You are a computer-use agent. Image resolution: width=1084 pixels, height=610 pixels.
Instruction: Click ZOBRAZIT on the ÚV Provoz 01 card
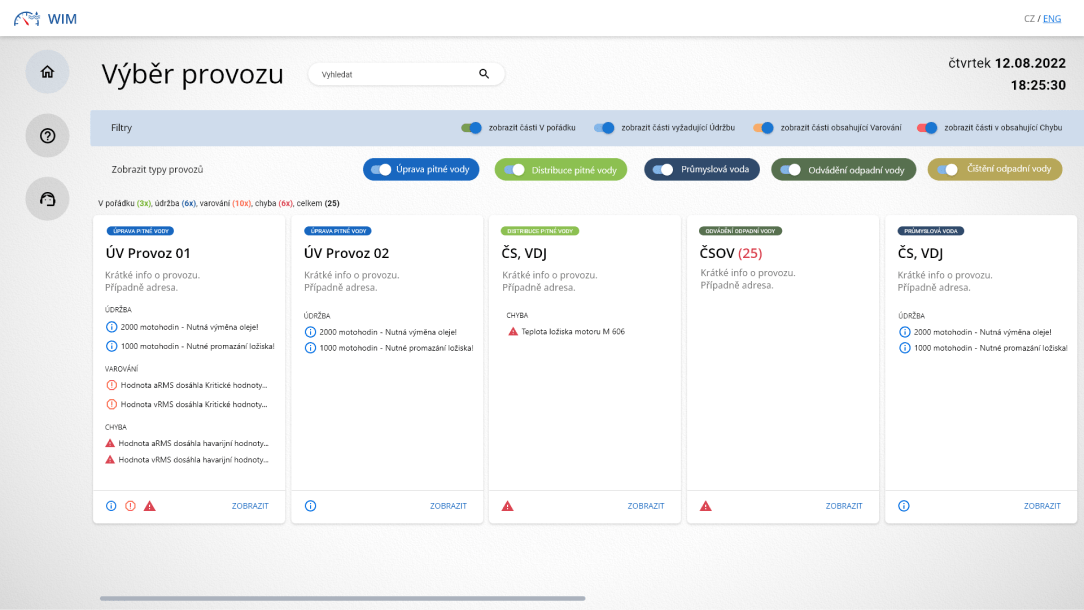pos(250,506)
